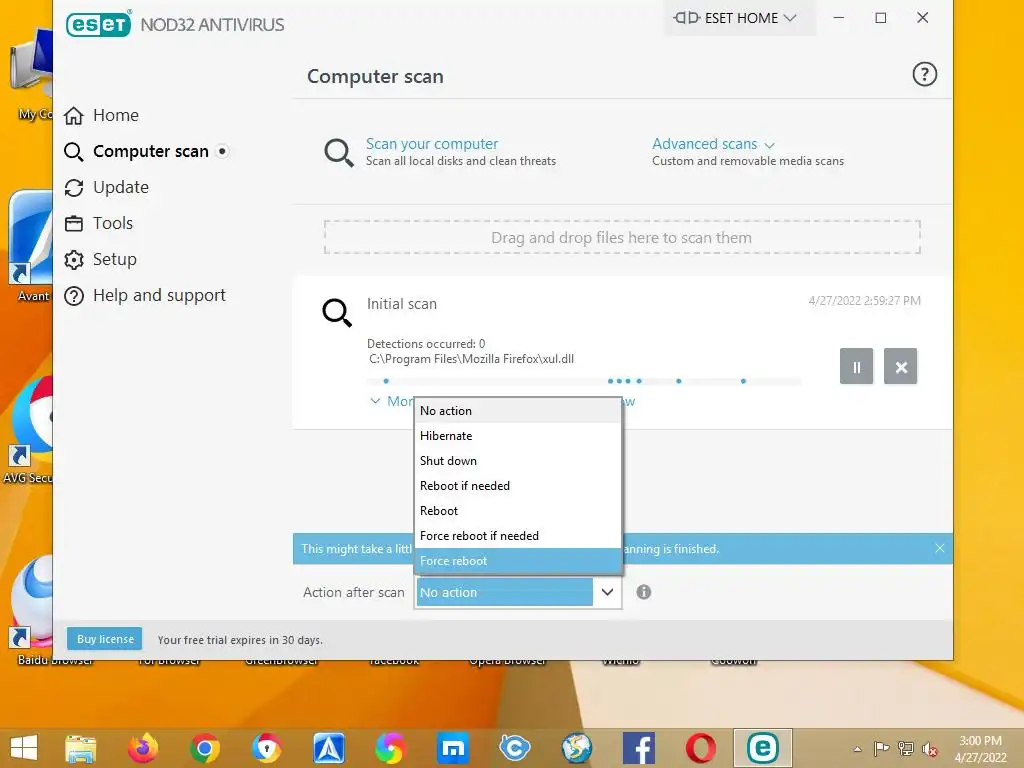Pick the Reboot option
This screenshot has width=1024, height=768.
coord(518,511)
